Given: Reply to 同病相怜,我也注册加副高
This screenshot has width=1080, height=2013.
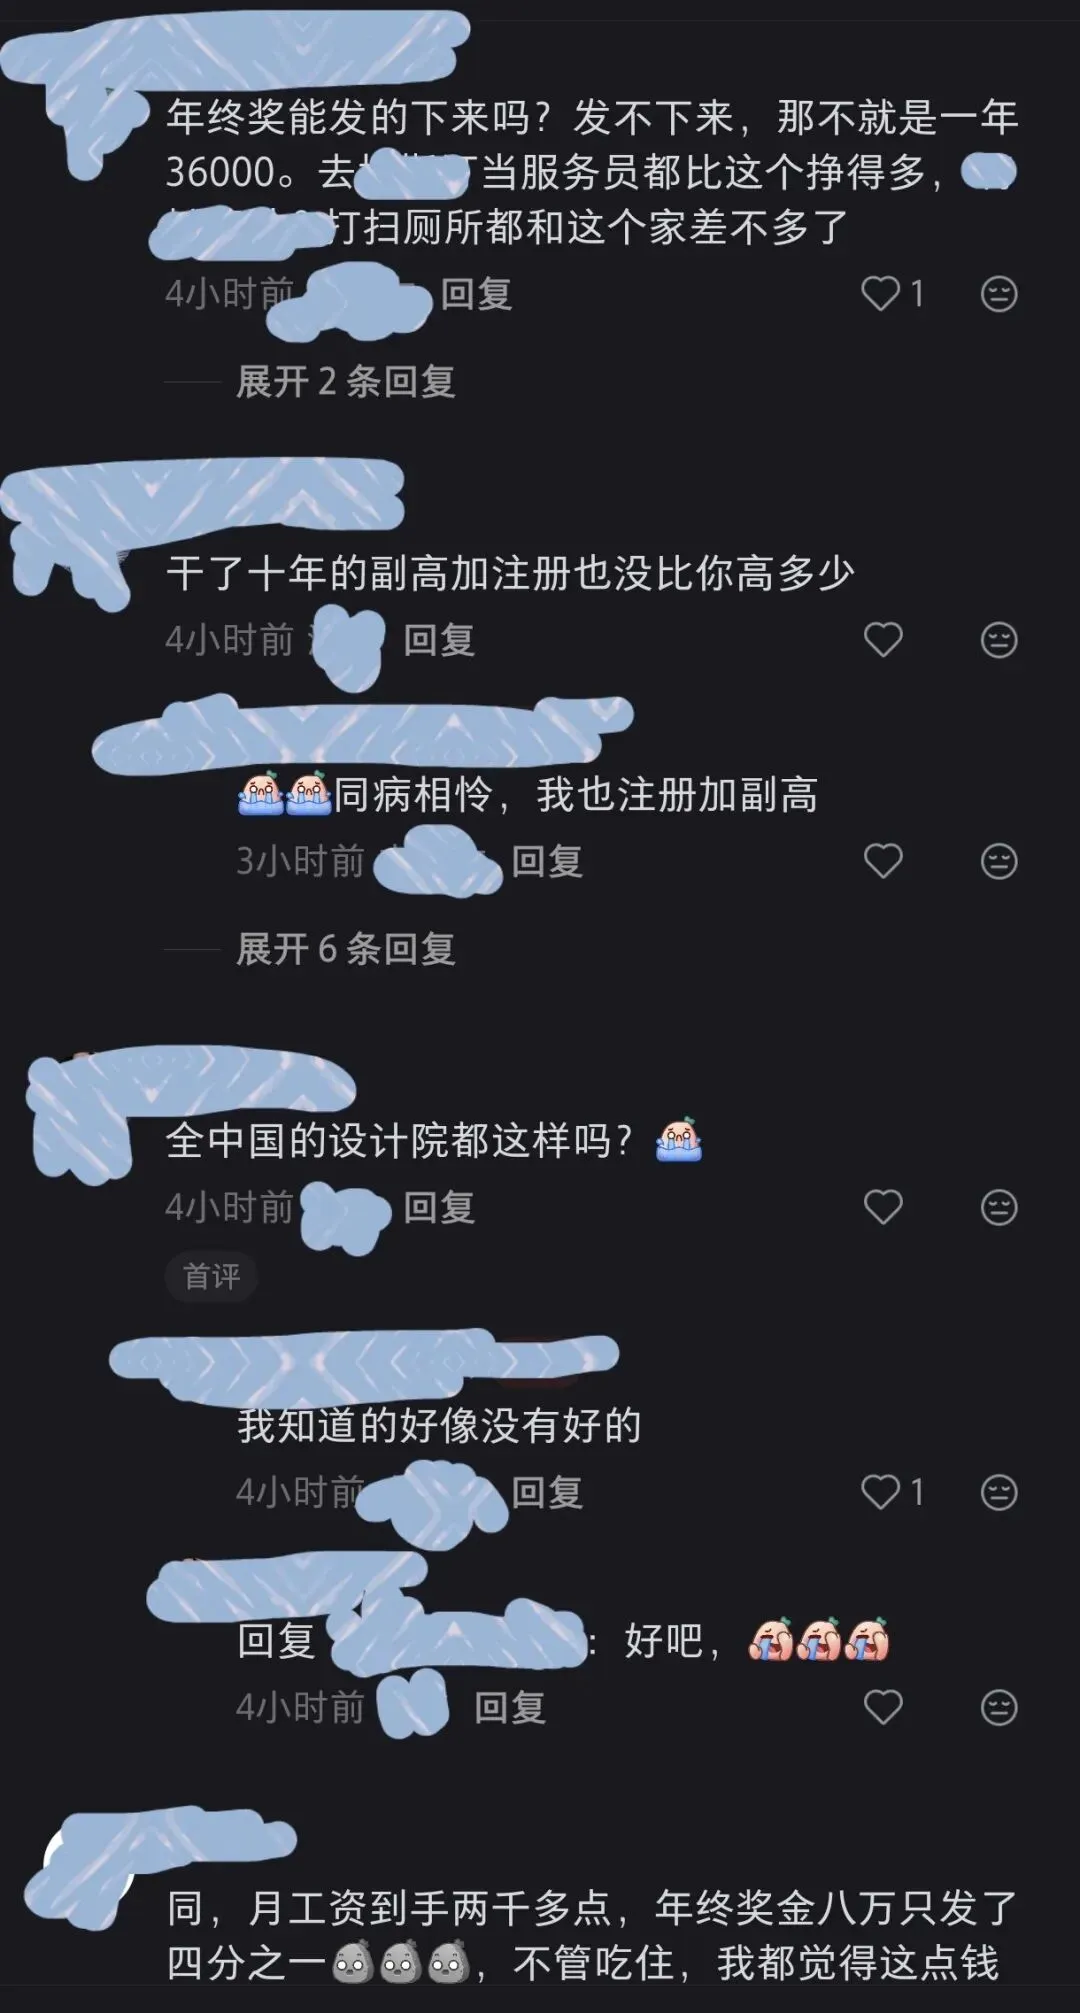Looking at the screenshot, I should pyautogui.click(x=547, y=861).
